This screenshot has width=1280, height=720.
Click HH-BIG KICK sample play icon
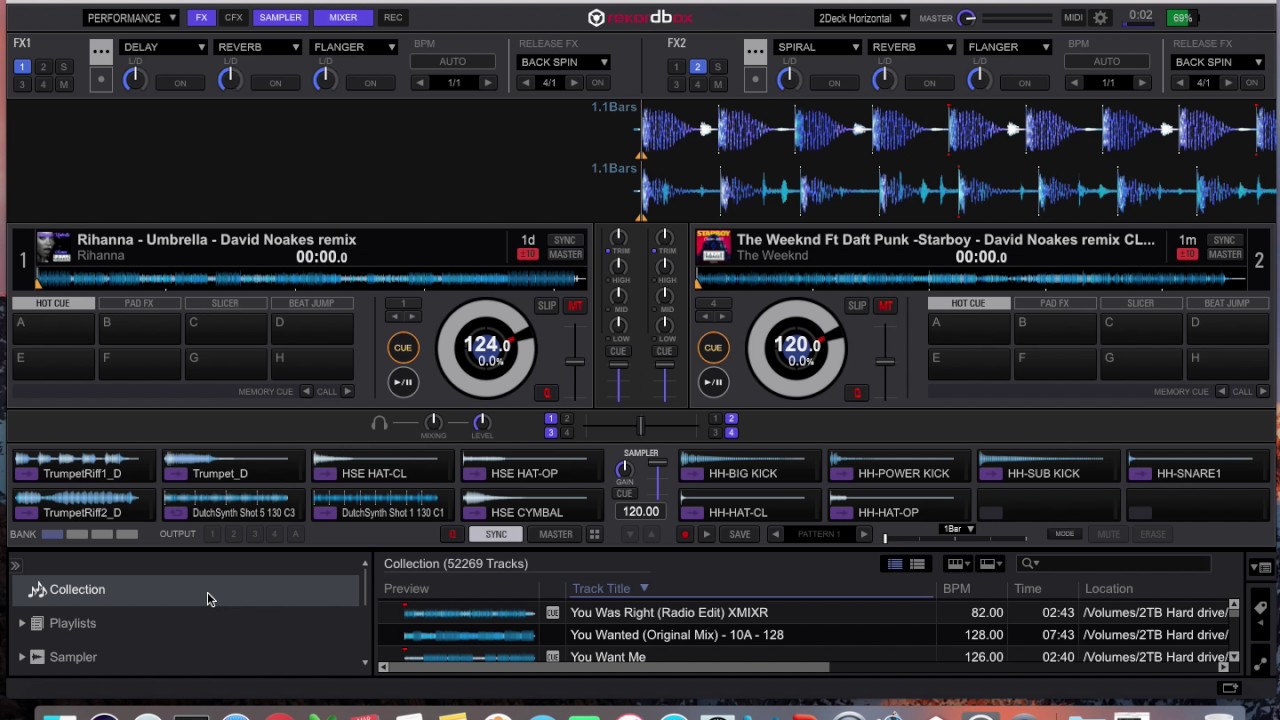pos(692,473)
